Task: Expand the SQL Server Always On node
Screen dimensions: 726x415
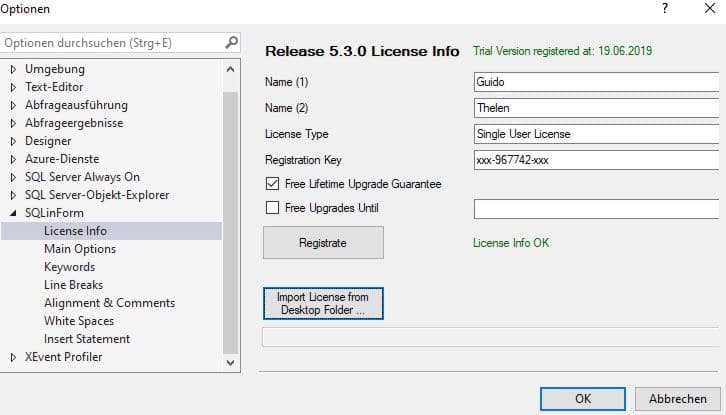Action: (13, 177)
